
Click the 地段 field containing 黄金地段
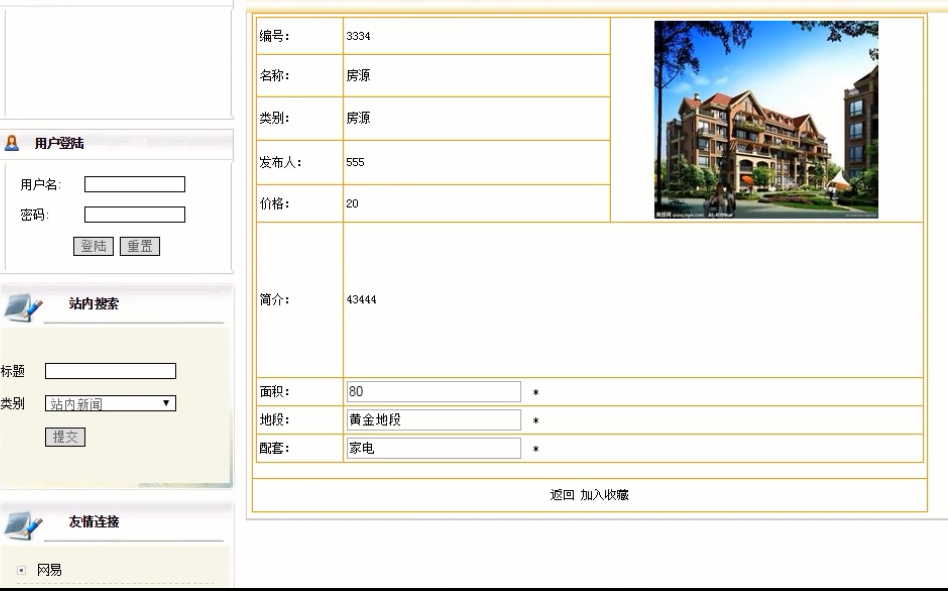pos(433,420)
